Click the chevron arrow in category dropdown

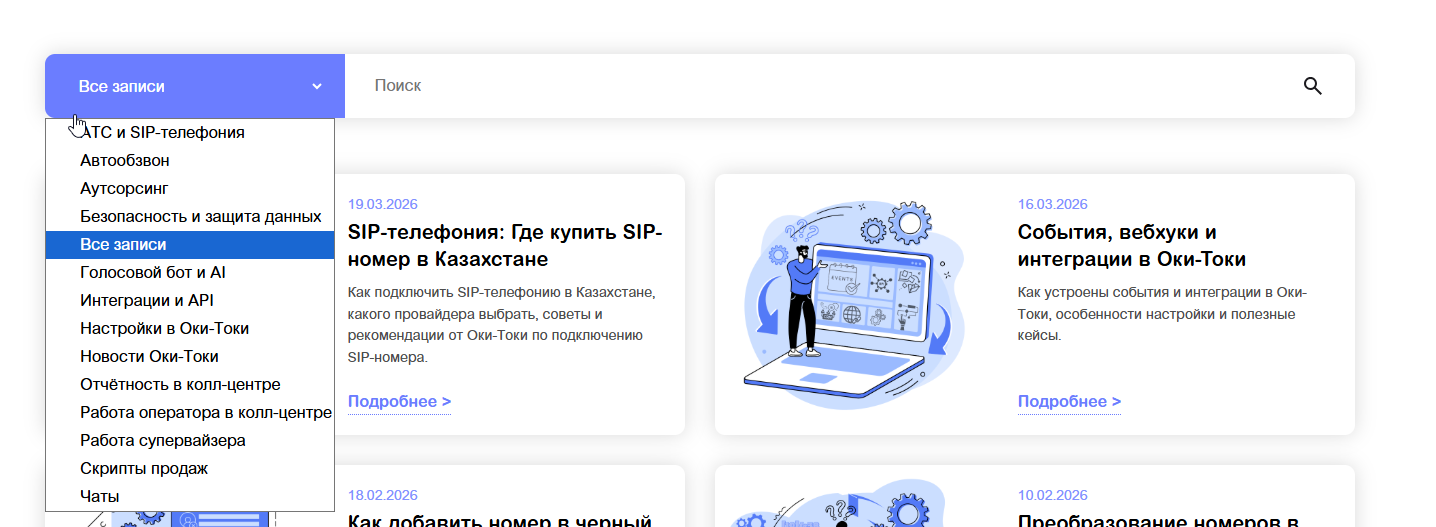[317, 86]
